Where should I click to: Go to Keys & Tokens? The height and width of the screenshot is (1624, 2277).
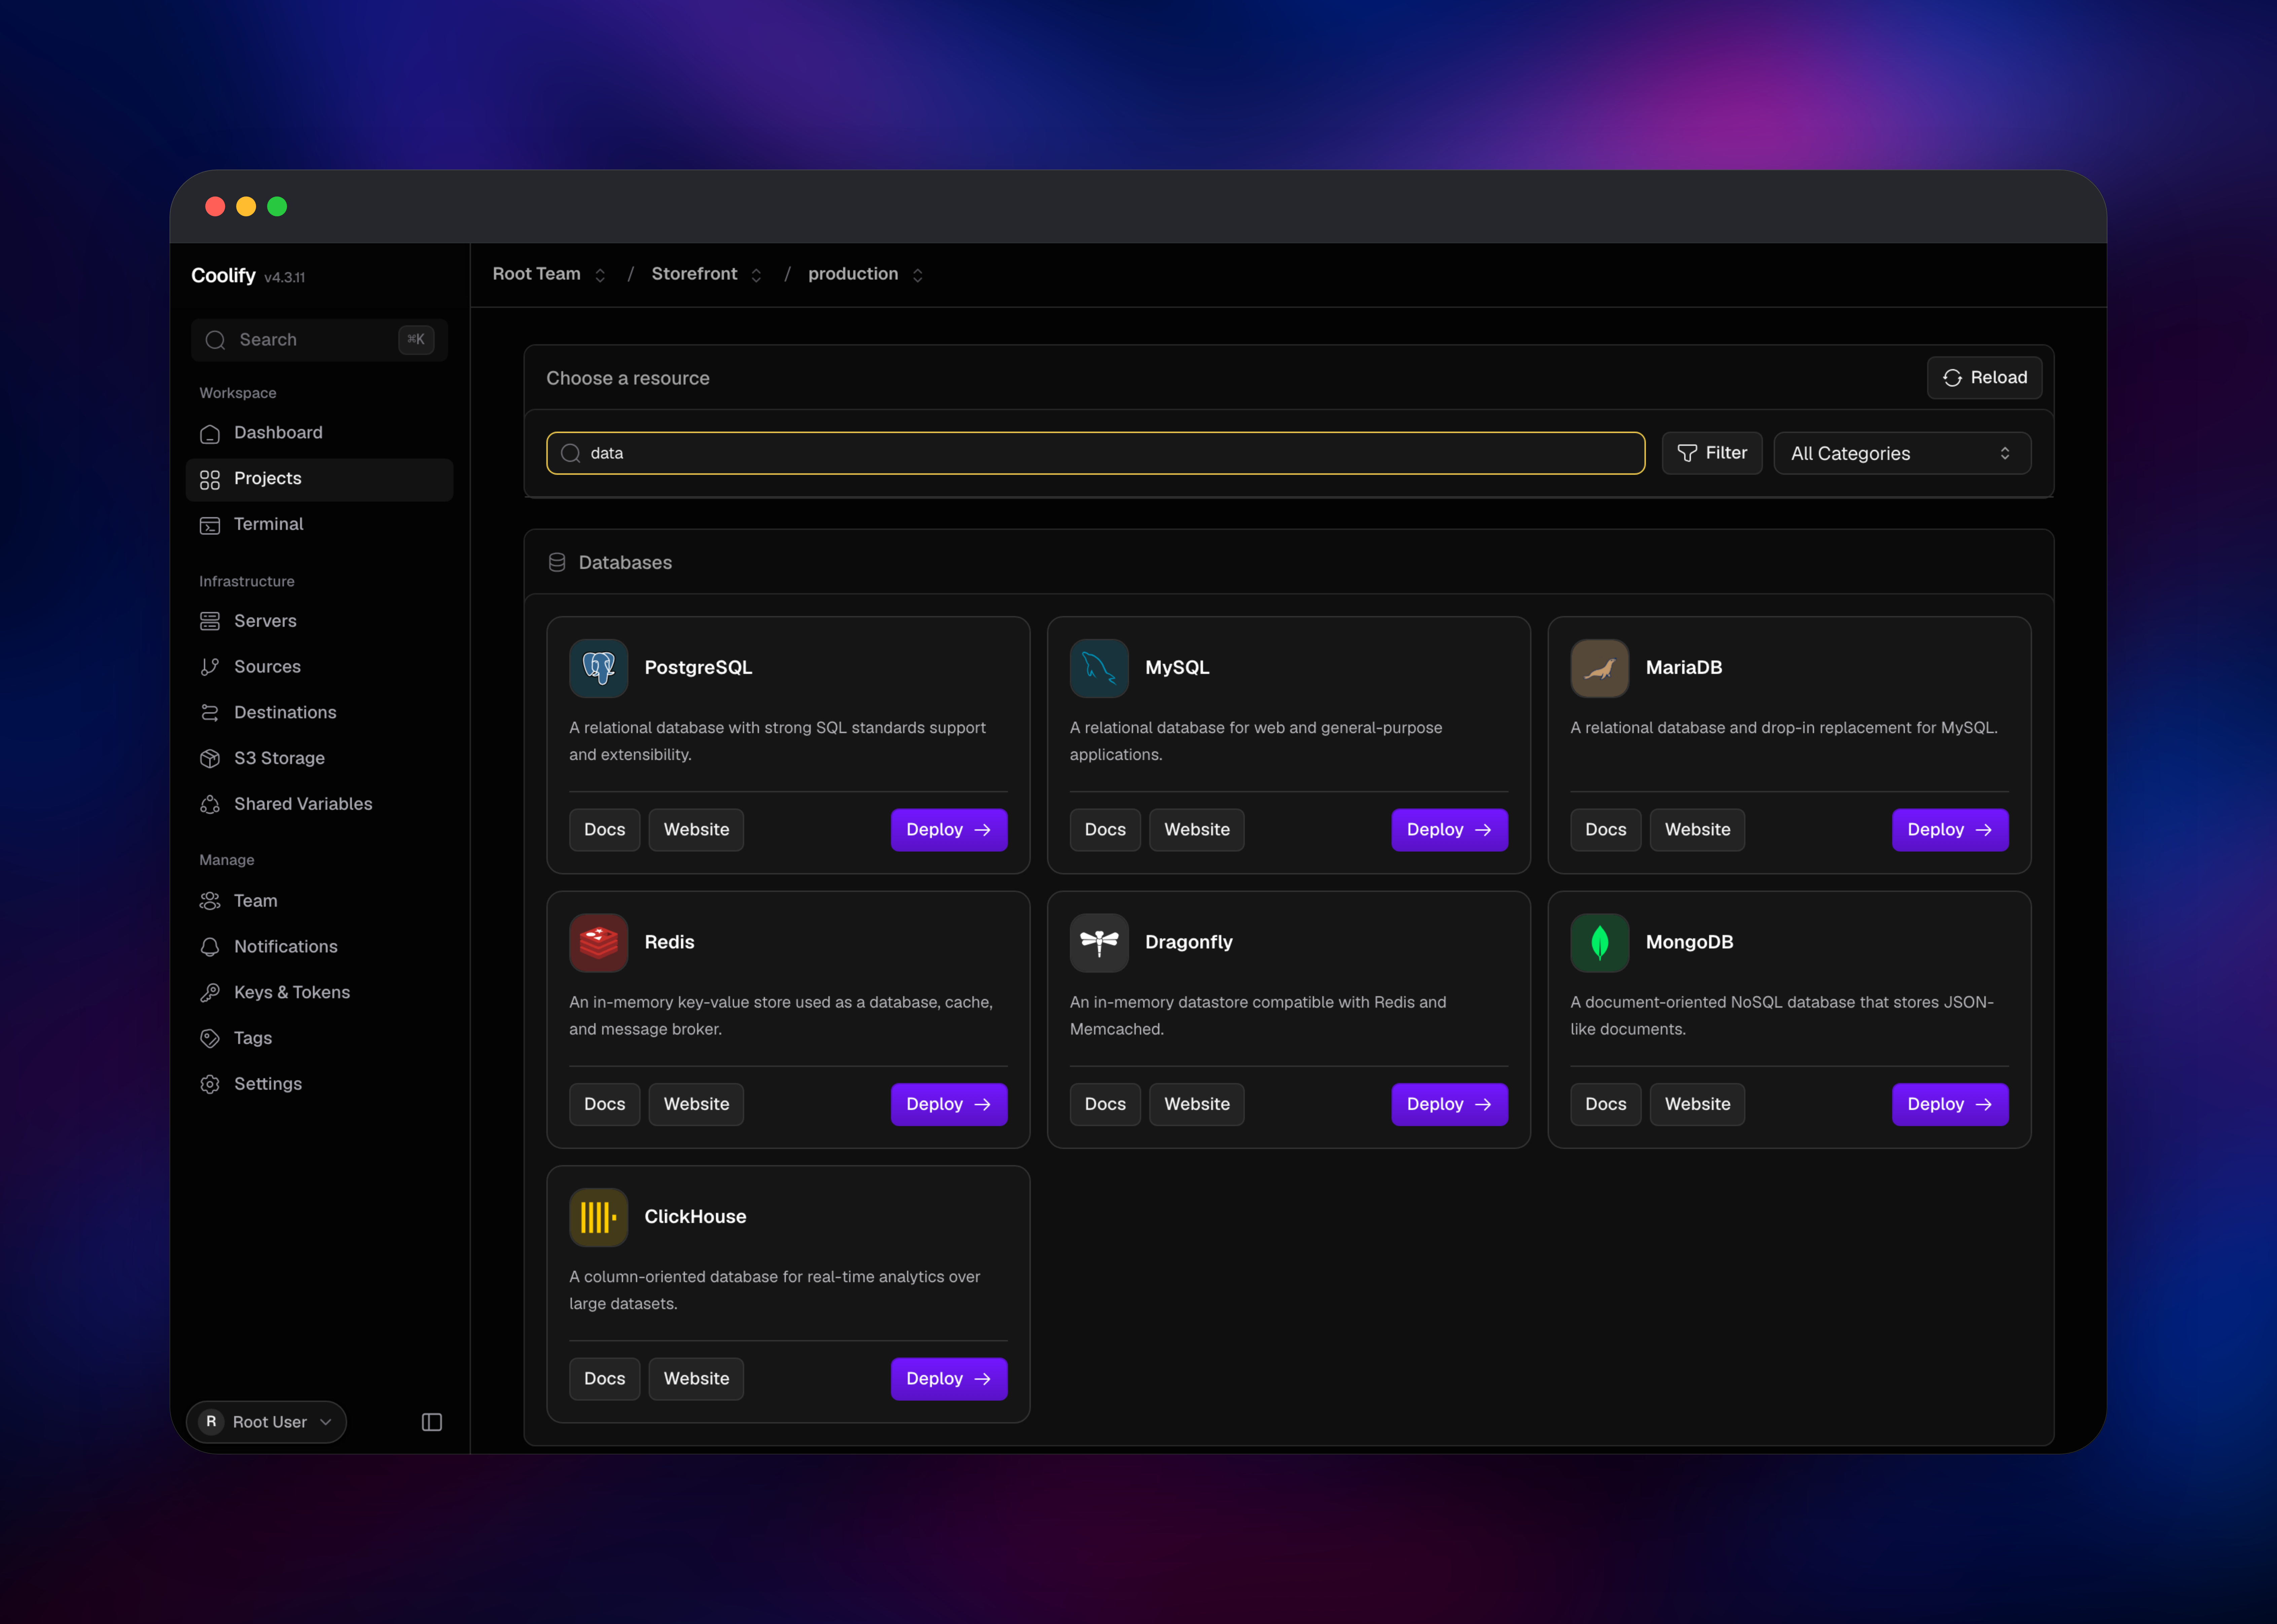click(x=319, y=992)
